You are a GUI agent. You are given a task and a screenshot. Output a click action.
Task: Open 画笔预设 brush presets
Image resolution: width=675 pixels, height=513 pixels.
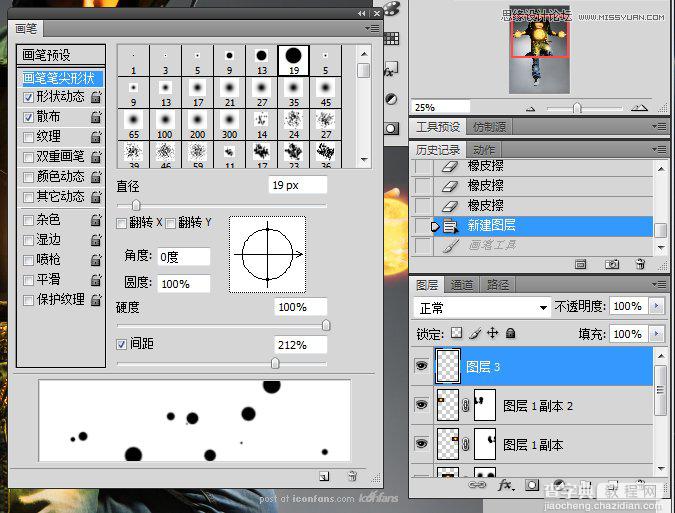[61, 55]
